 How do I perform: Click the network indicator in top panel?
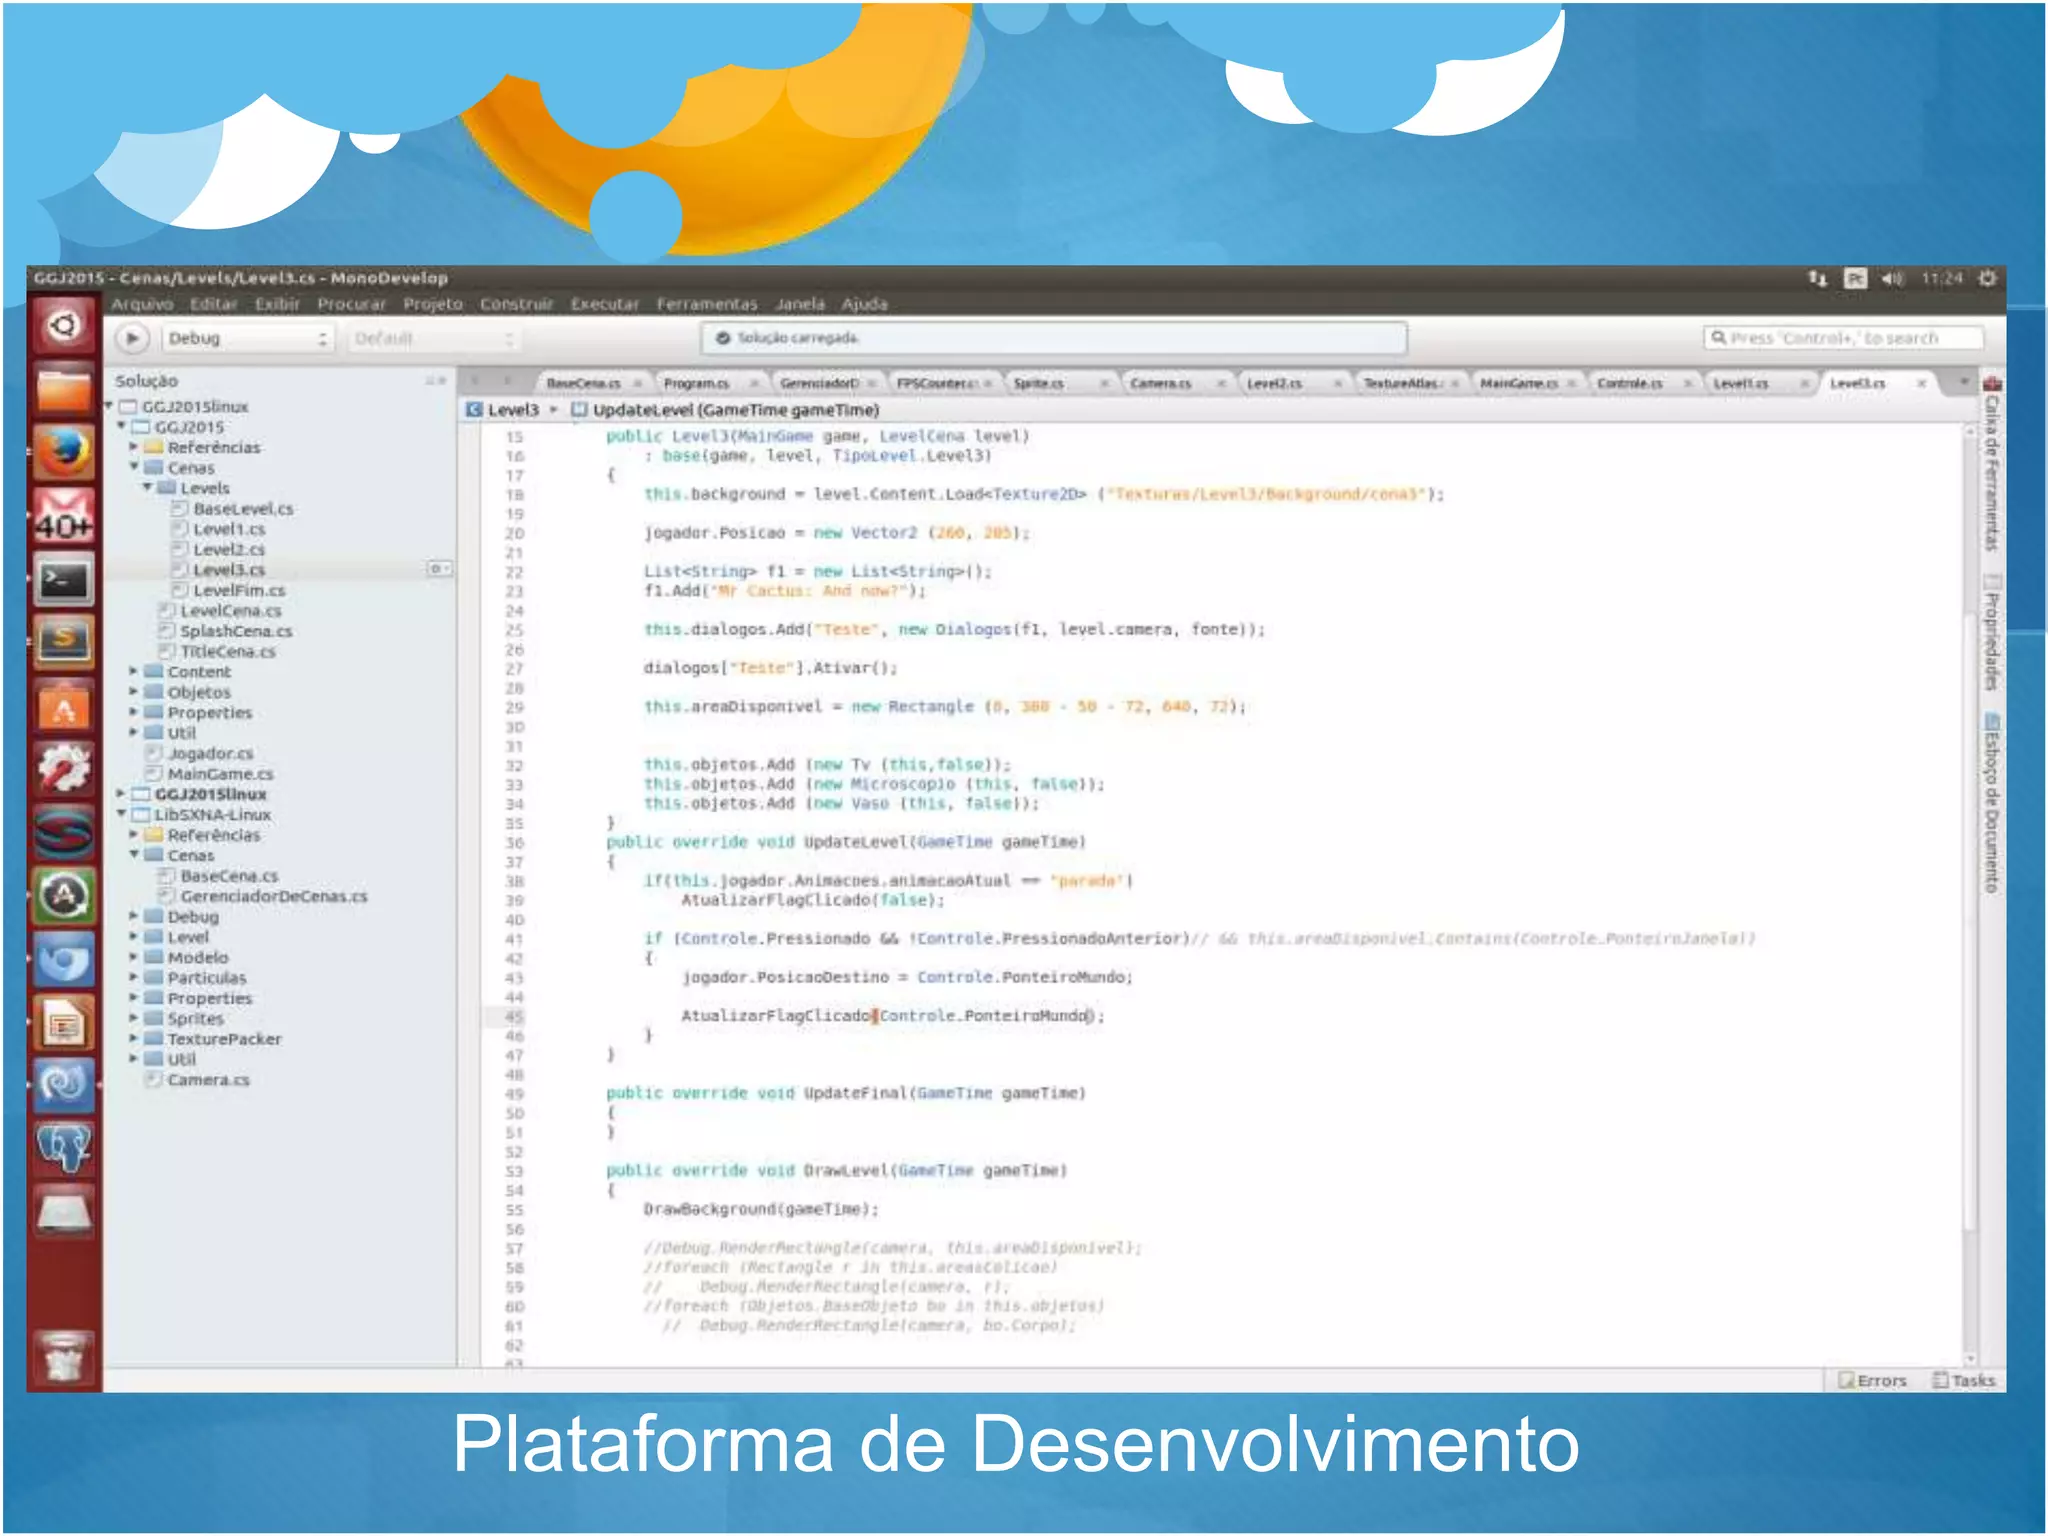coord(1817,278)
